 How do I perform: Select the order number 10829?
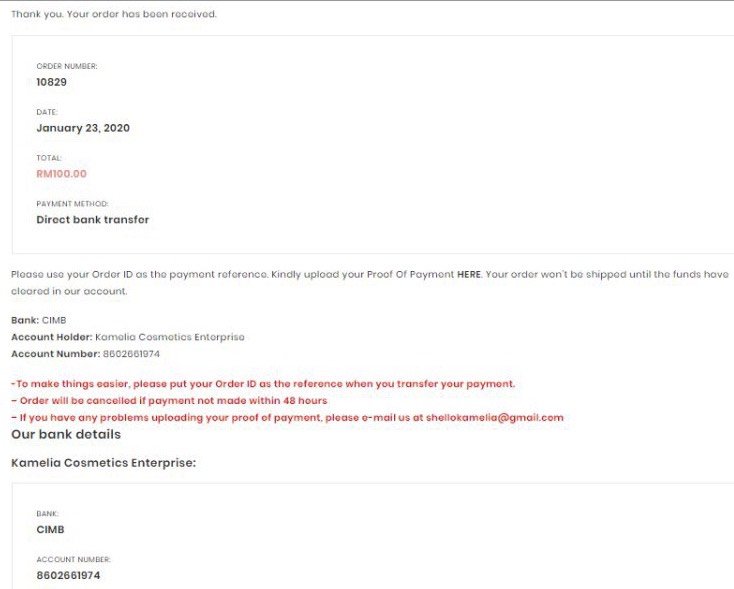click(51, 82)
